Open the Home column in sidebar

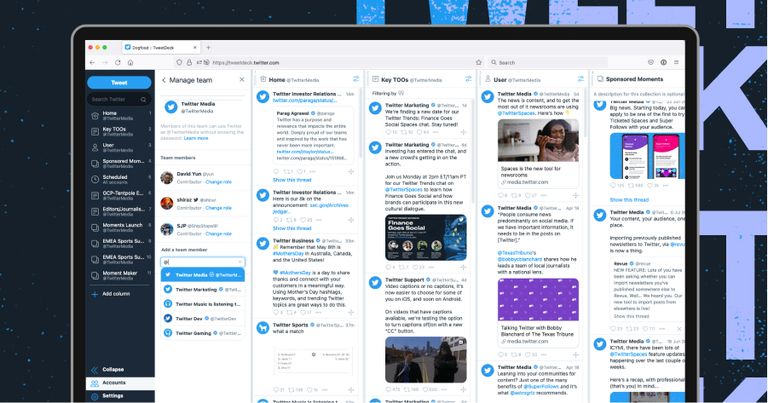[120, 116]
